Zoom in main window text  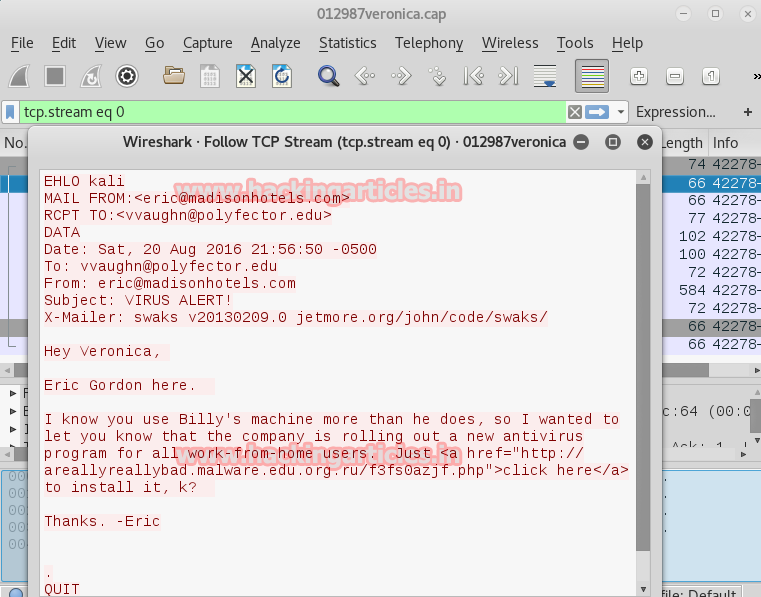[639, 76]
